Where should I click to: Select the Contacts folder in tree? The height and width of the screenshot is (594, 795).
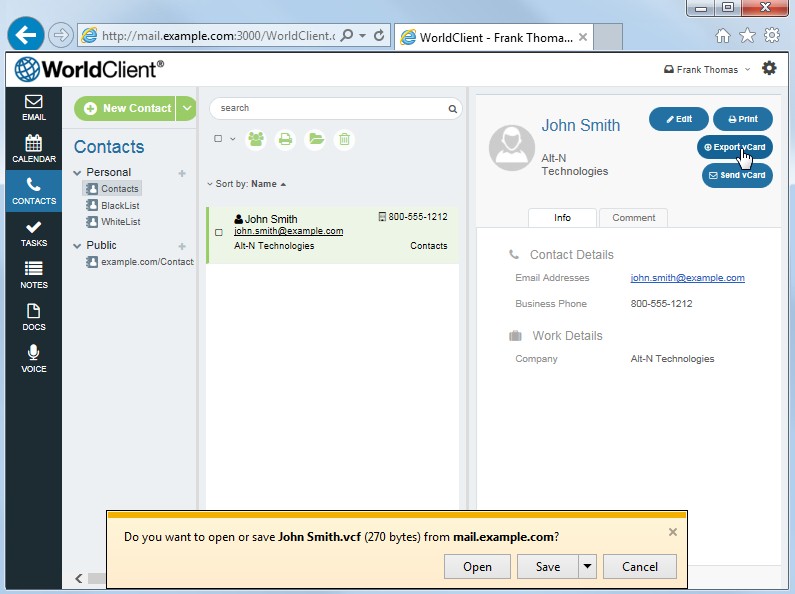[113, 189]
